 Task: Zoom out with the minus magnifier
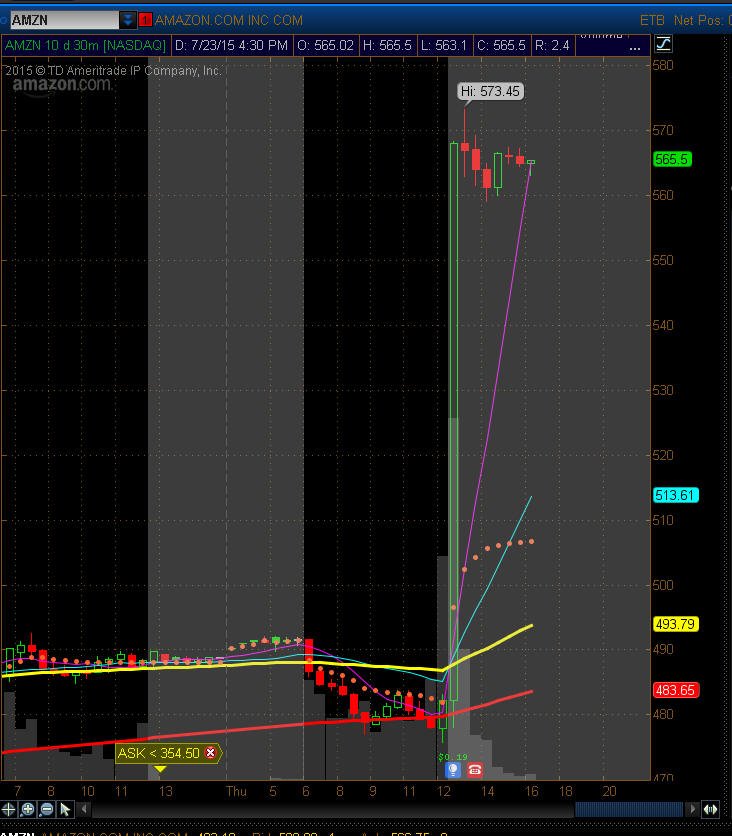46,809
